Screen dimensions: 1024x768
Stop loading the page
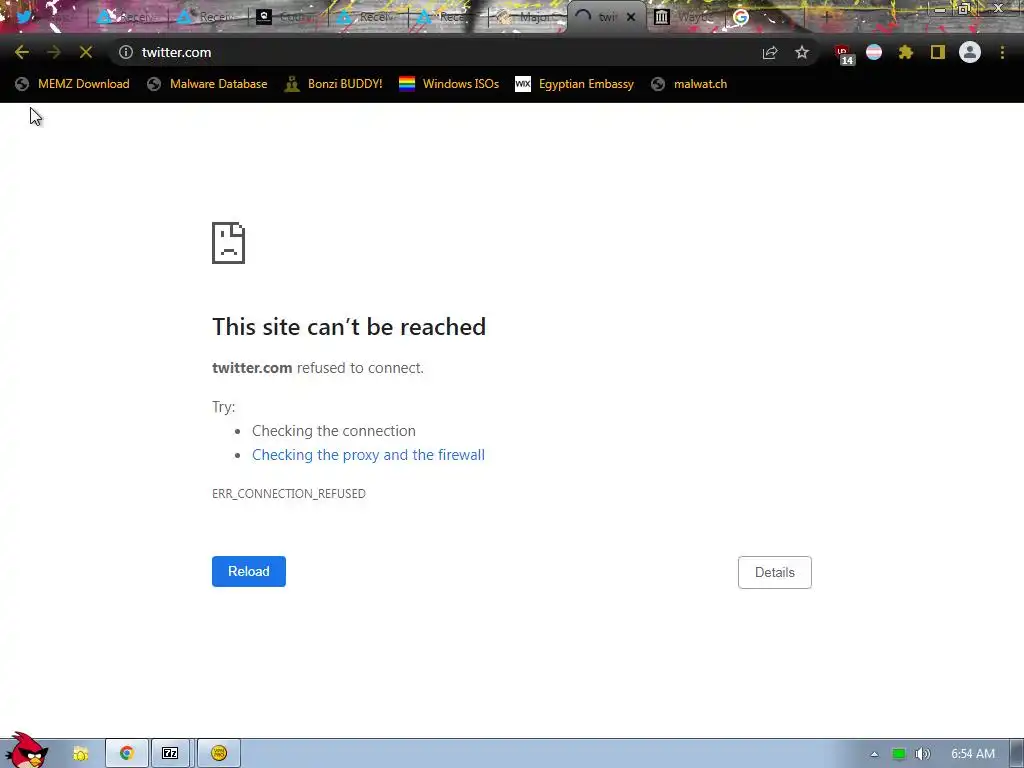click(86, 52)
